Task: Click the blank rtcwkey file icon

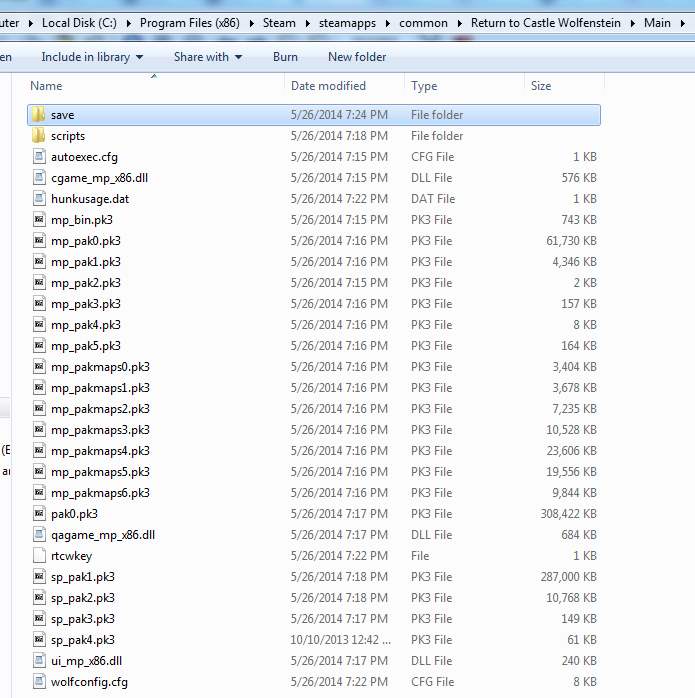Action: tap(39, 556)
